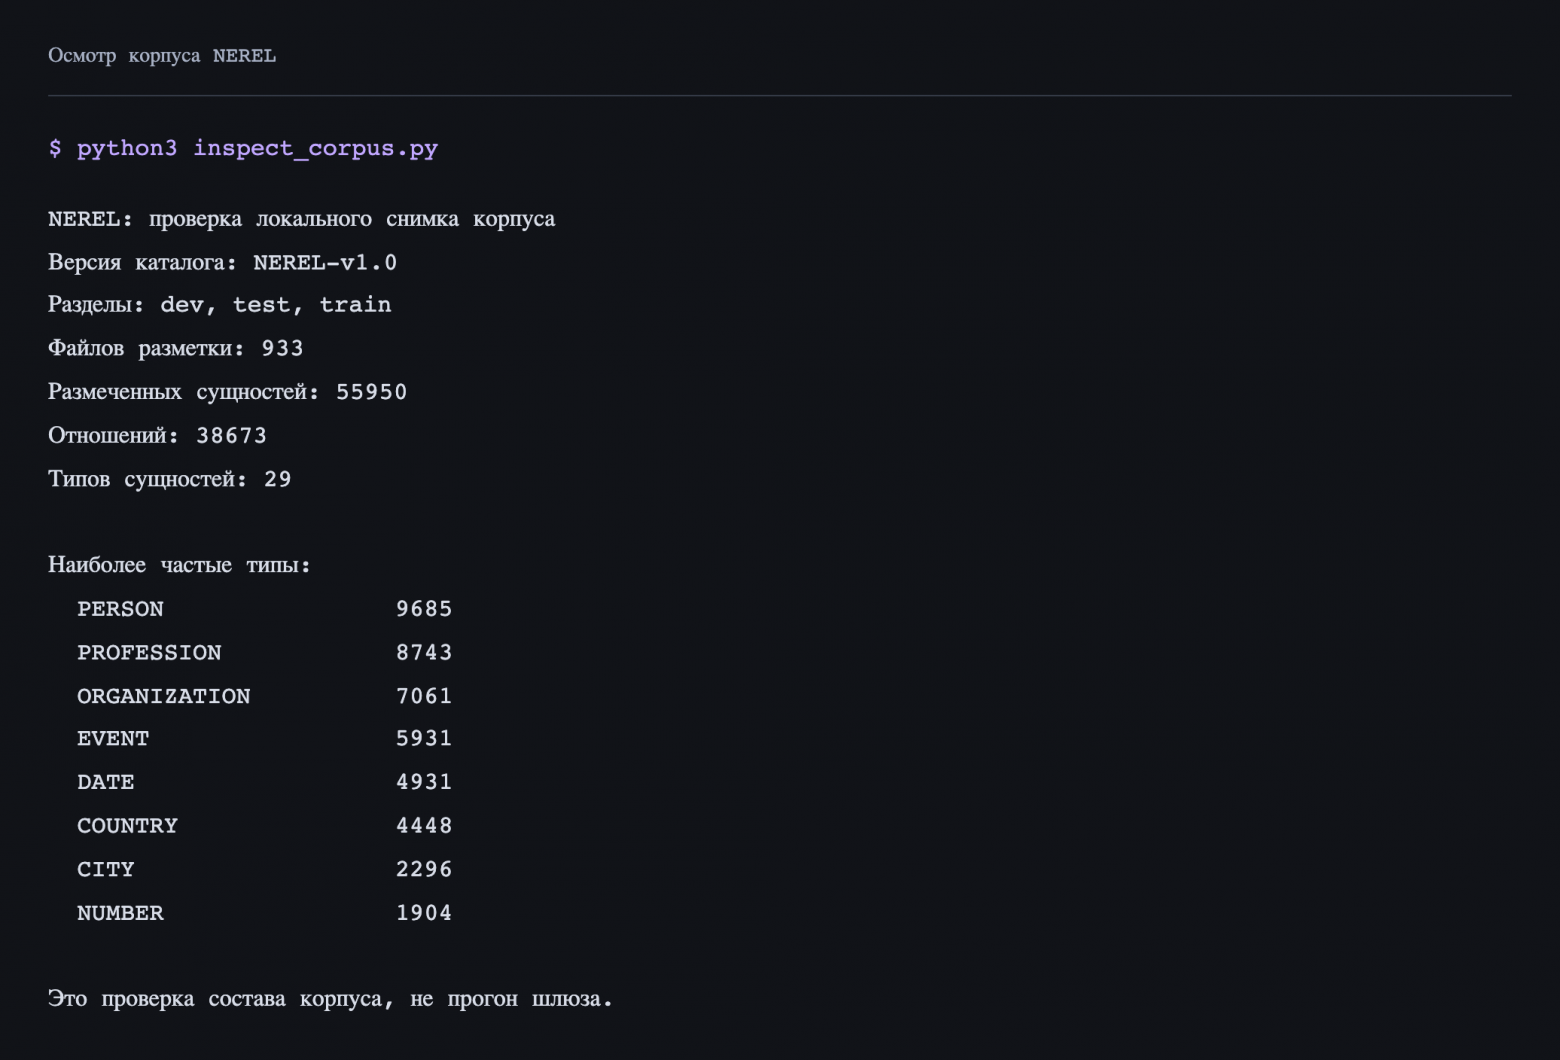Click the PROFESSION count 8743
The height and width of the screenshot is (1060, 1560).
[424, 652]
